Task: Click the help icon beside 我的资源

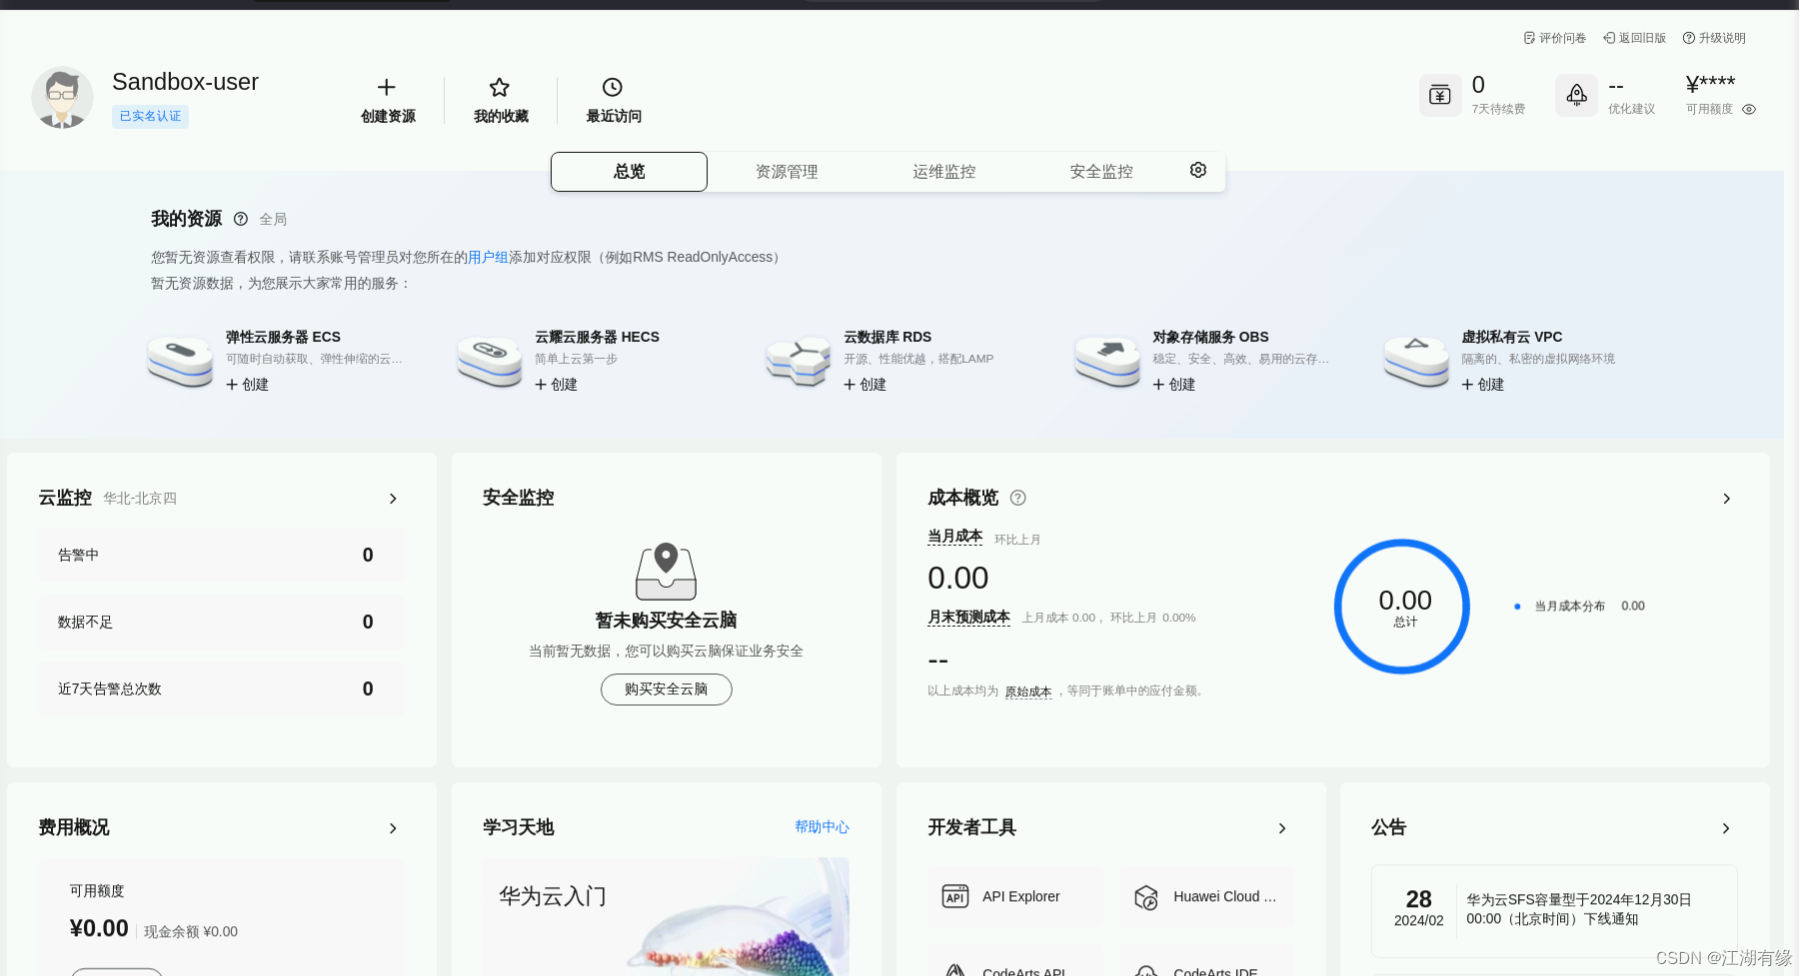Action: [x=240, y=219]
